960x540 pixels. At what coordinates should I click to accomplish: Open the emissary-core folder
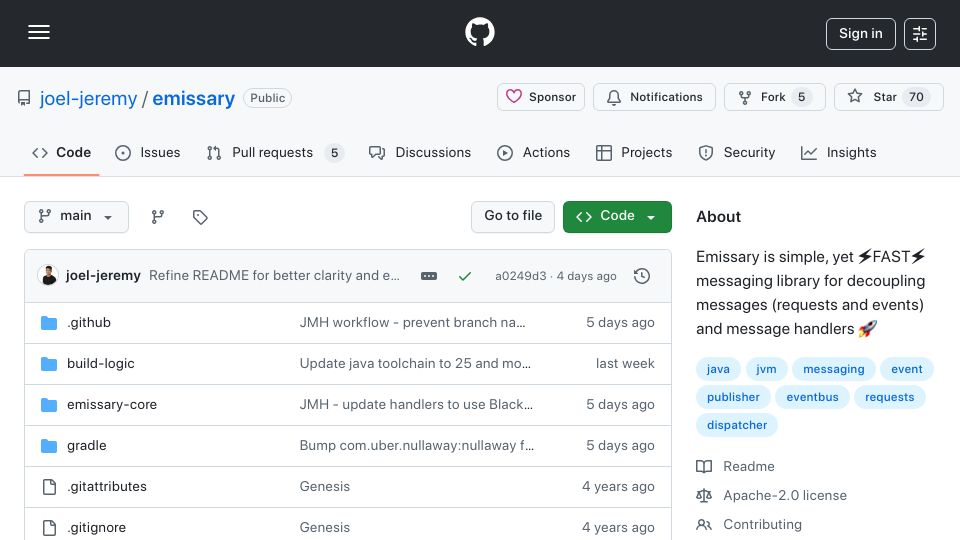click(x=112, y=405)
